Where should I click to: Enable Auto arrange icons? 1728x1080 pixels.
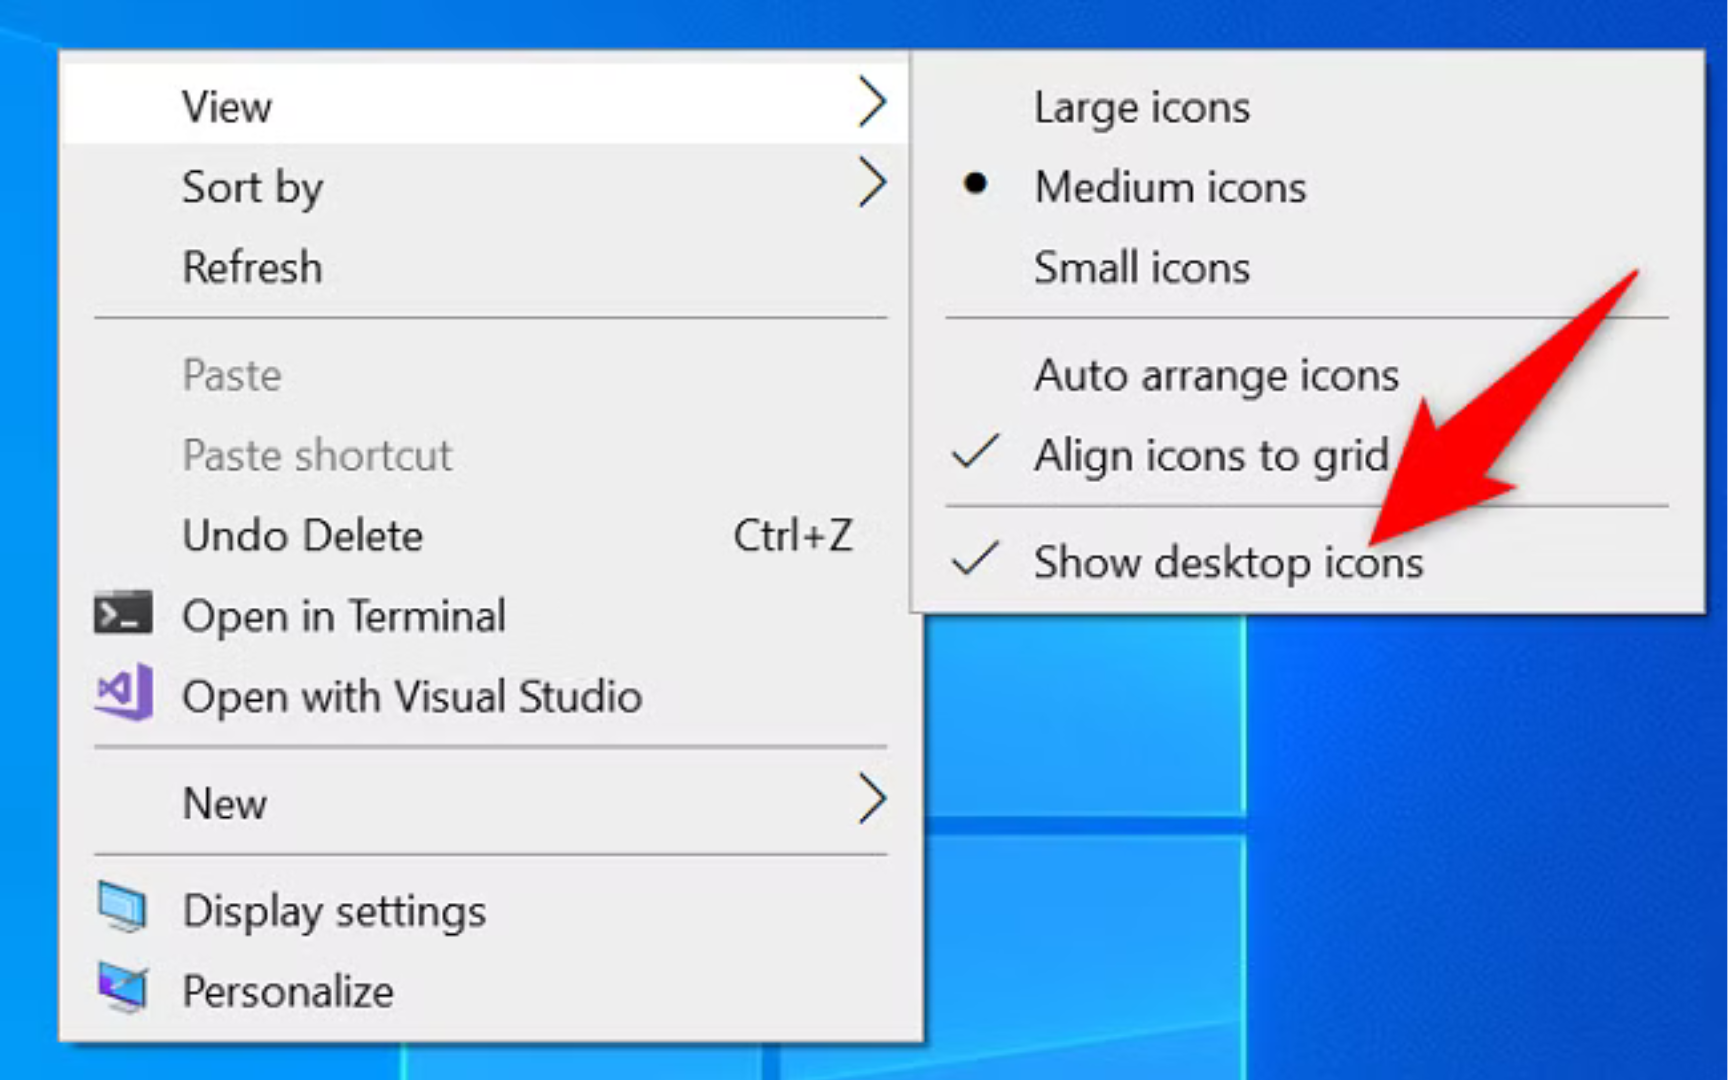1216,376
